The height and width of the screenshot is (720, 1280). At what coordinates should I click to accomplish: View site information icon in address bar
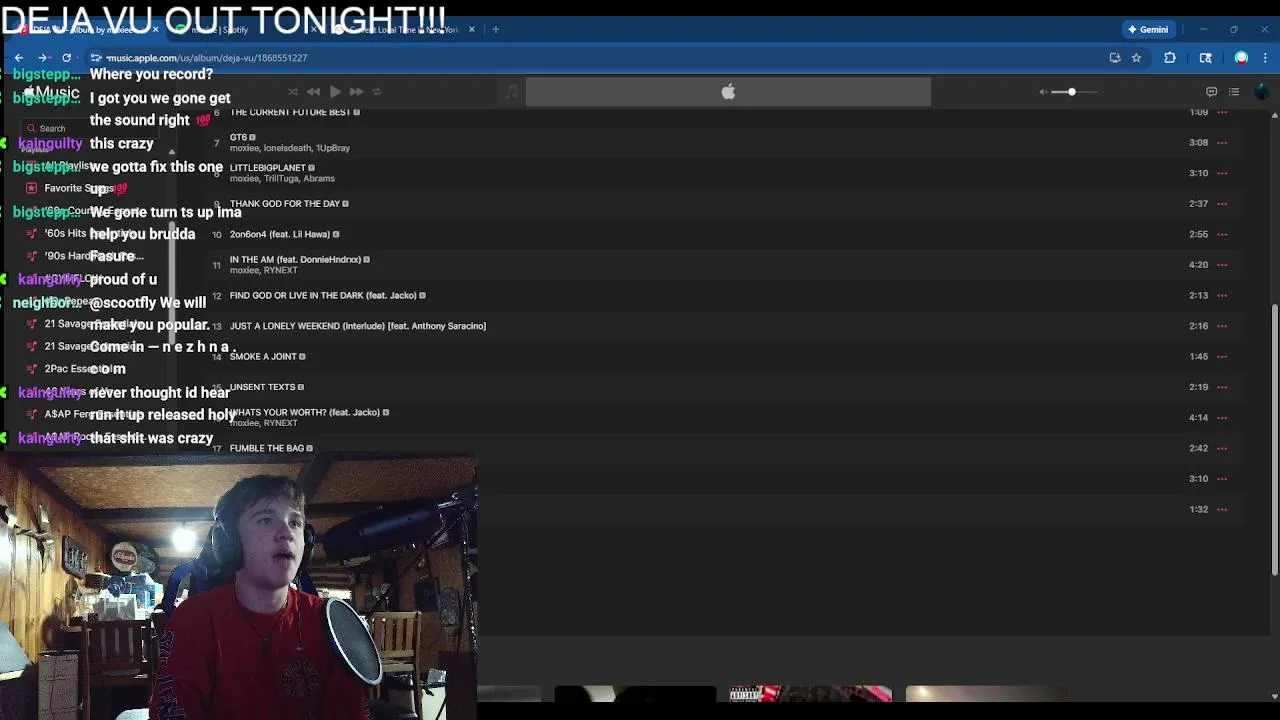tap(96, 58)
